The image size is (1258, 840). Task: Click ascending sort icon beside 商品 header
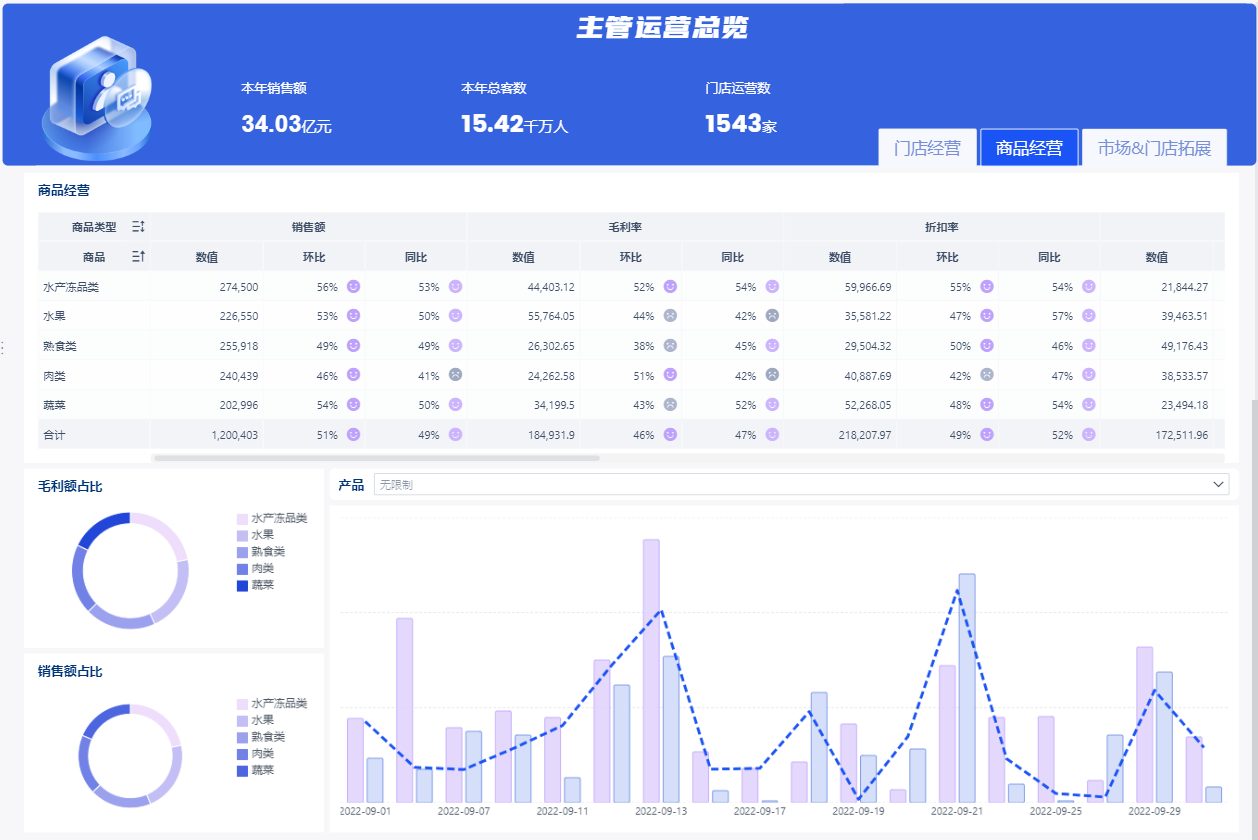pyautogui.click(x=139, y=257)
